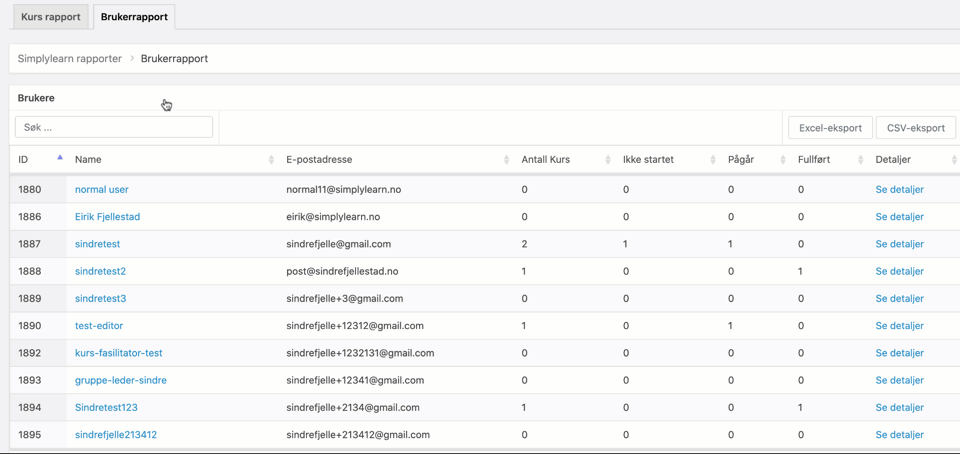Select the Brukerrapport tab
Viewport: 960px width, 454px height.
134,17
